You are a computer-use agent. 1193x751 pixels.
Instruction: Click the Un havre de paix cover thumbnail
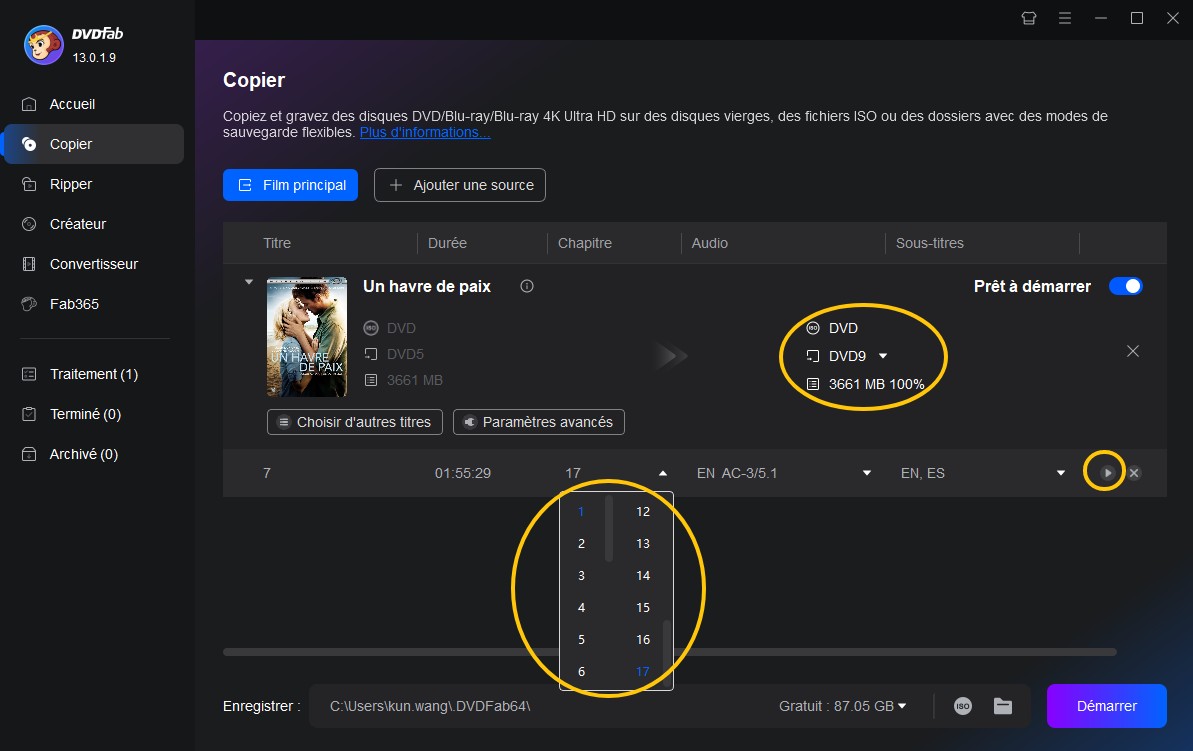pos(307,336)
